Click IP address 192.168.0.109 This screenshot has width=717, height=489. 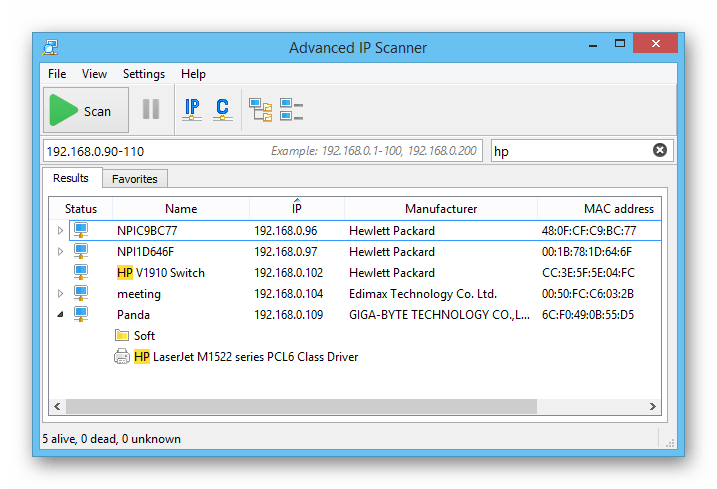pos(289,315)
